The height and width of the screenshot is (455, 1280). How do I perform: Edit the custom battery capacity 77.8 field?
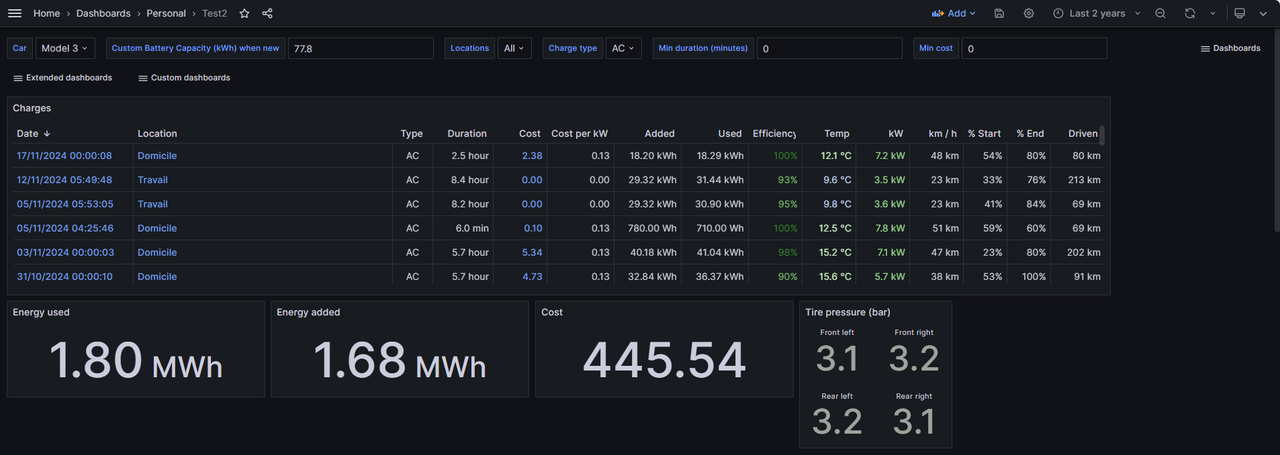360,48
